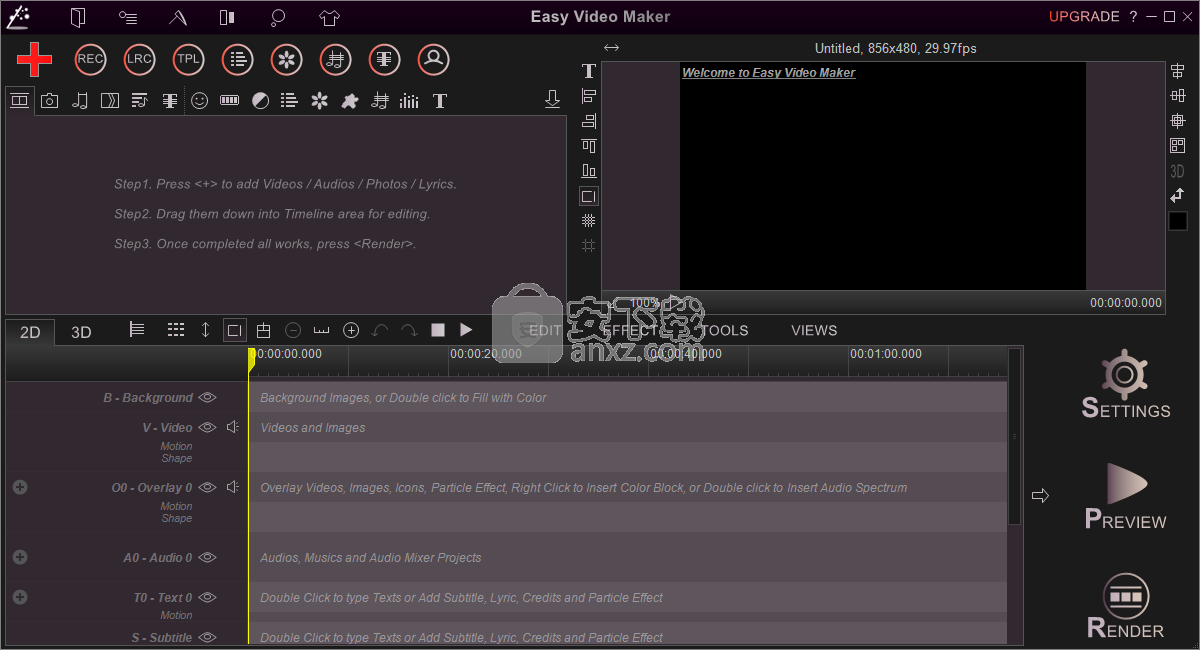Click the smiley face icons tab
Image resolution: width=1200 pixels, height=650 pixels.
coord(200,101)
